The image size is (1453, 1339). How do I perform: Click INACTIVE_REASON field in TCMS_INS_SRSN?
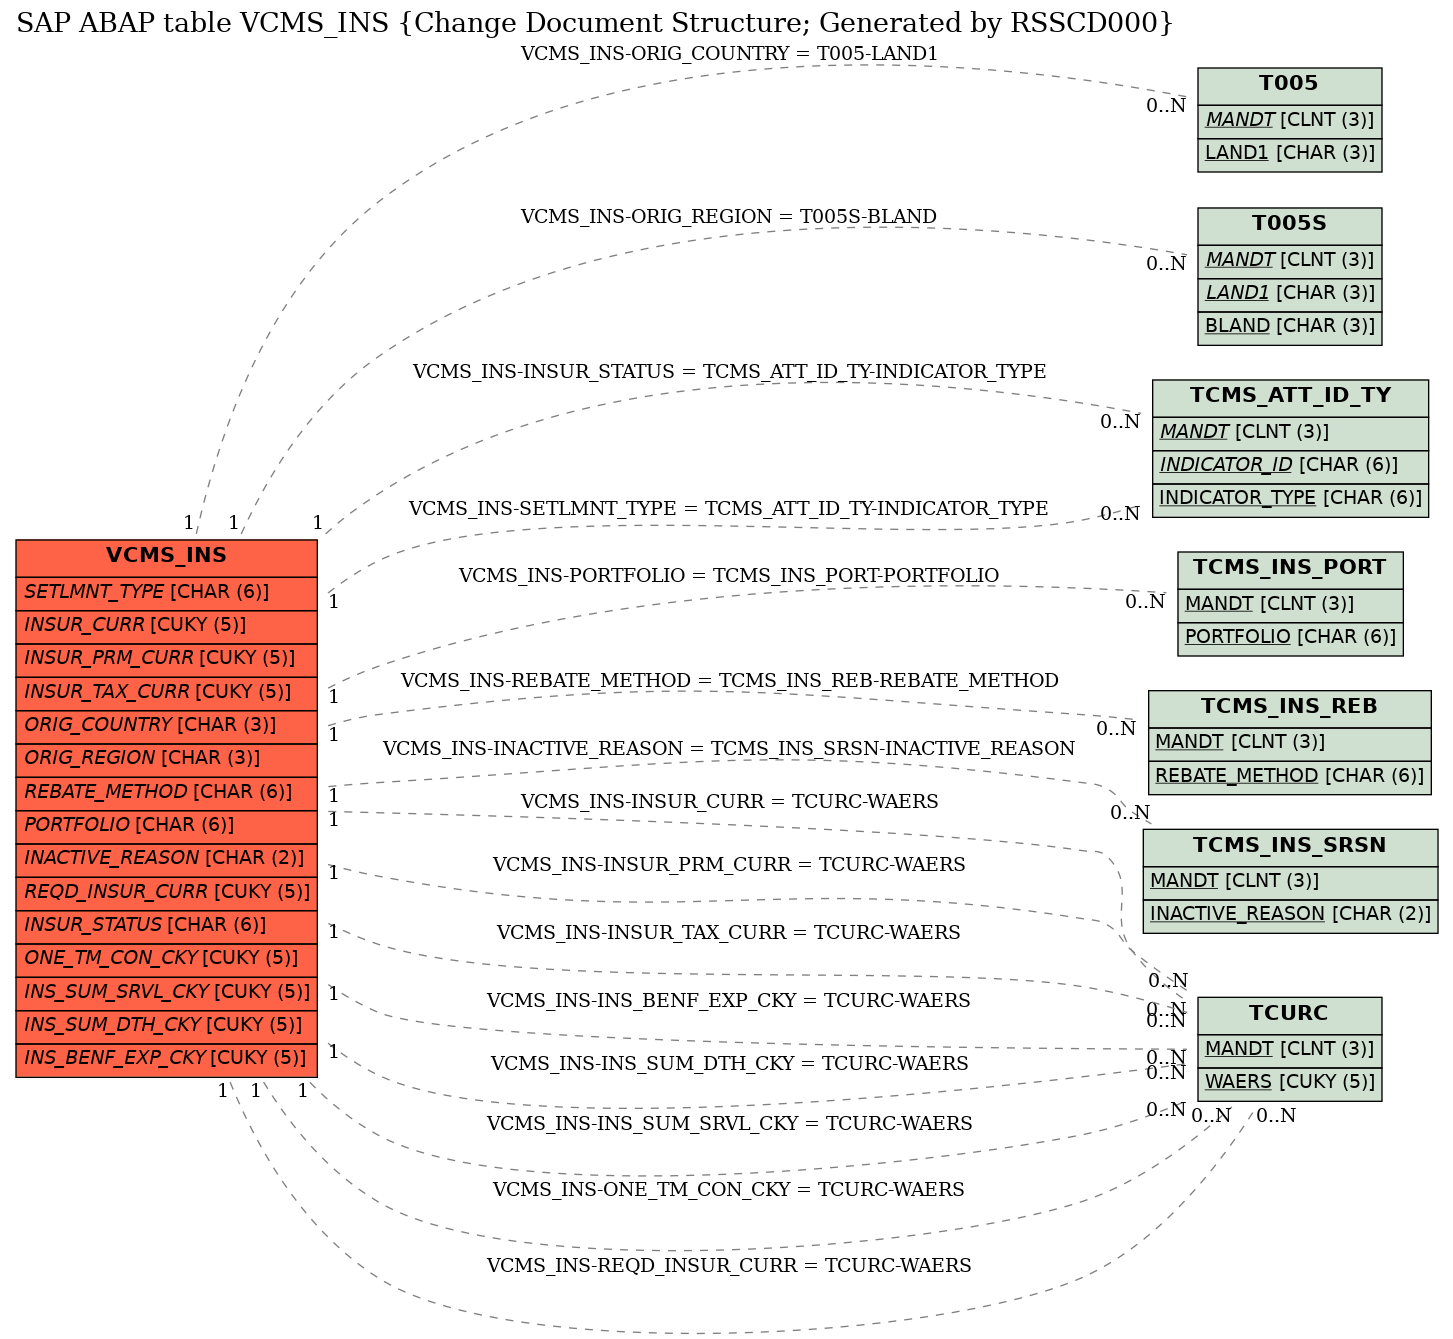click(x=1290, y=916)
